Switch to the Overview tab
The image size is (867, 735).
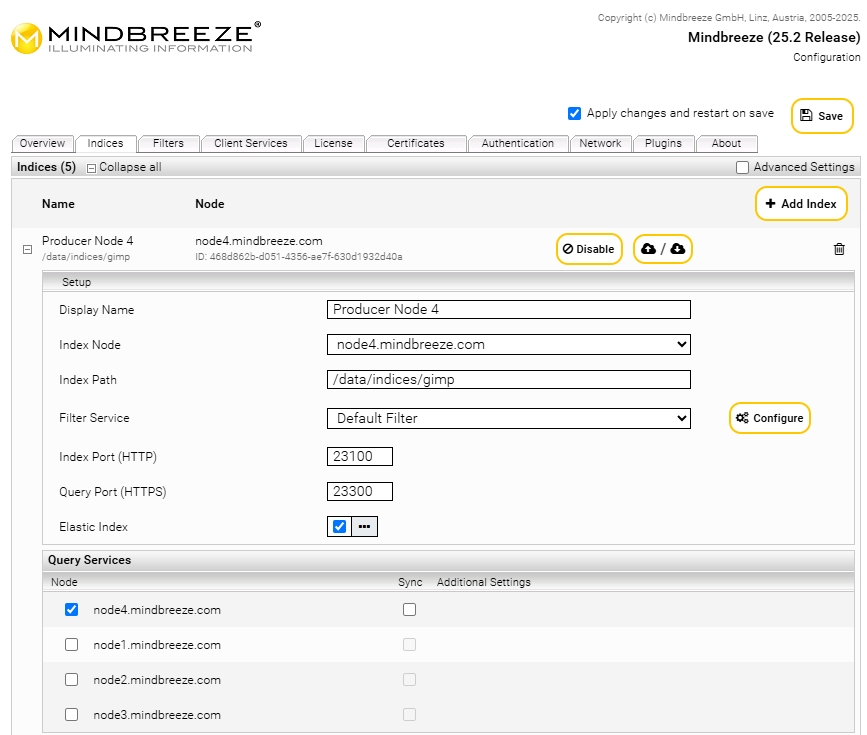coord(42,143)
